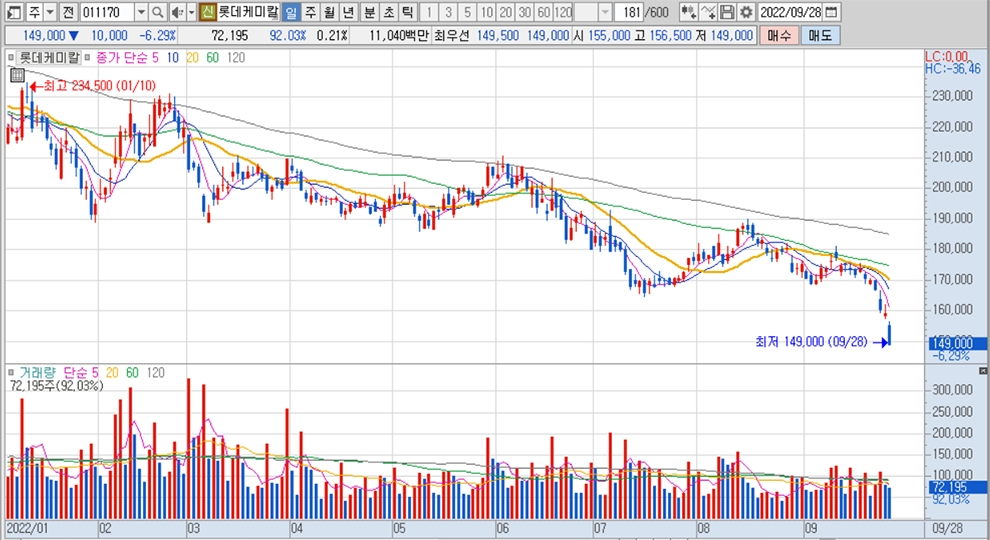Select the minute (분) chart tab
The width and height of the screenshot is (990, 540).
pos(368,12)
